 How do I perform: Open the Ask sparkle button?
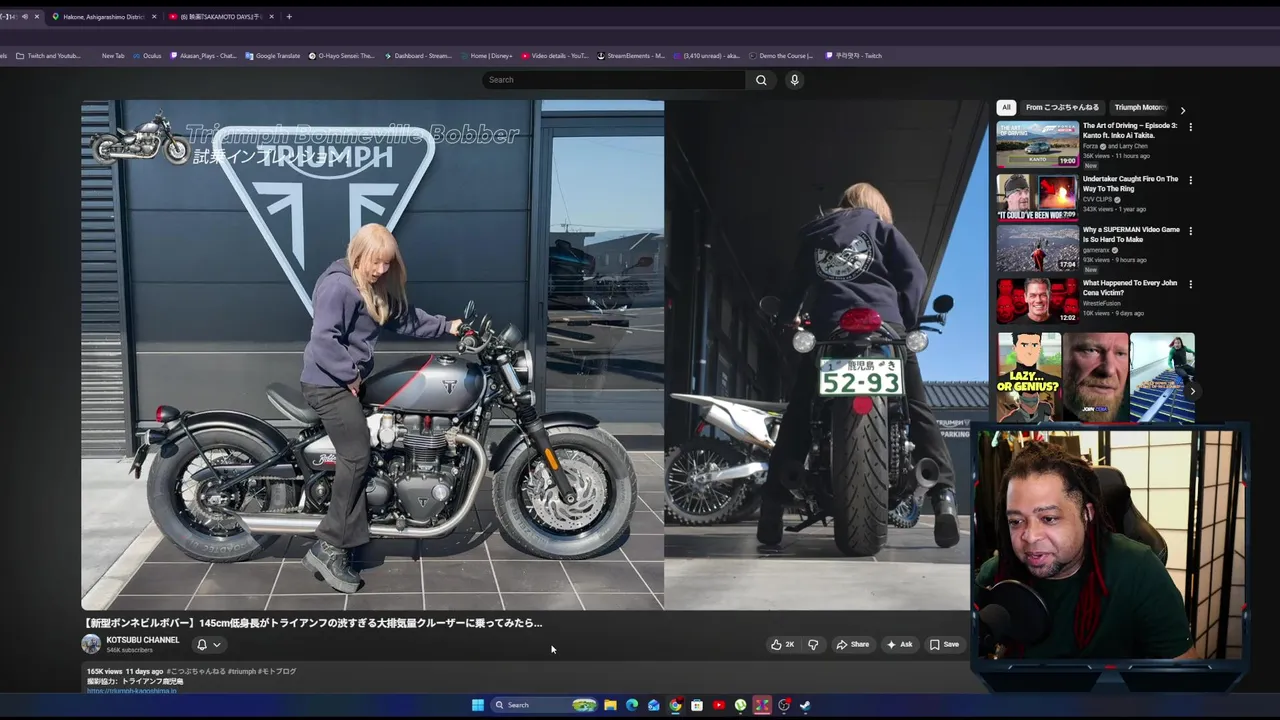(899, 645)
